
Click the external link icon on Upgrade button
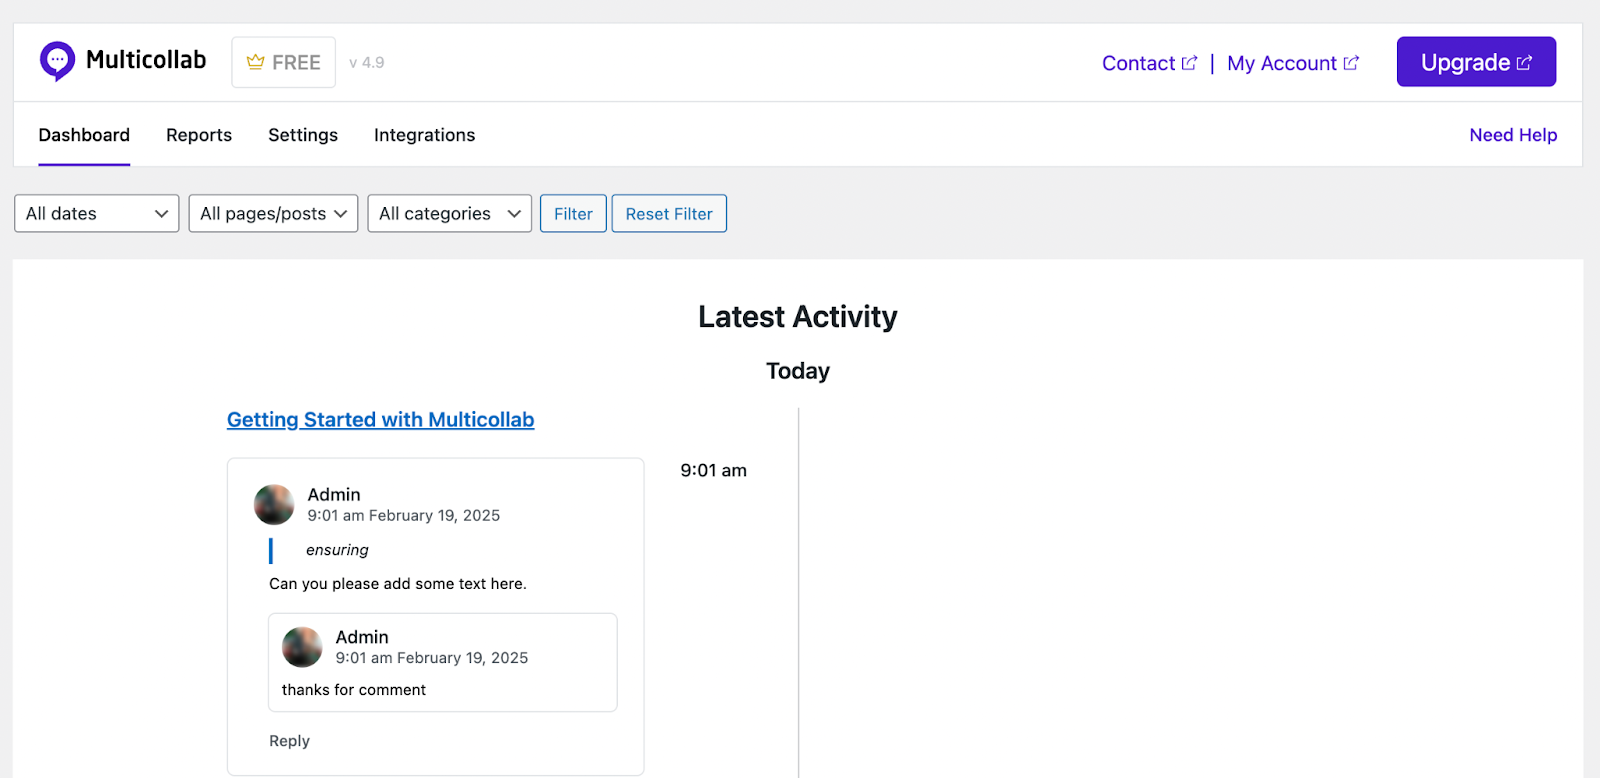1524,63
